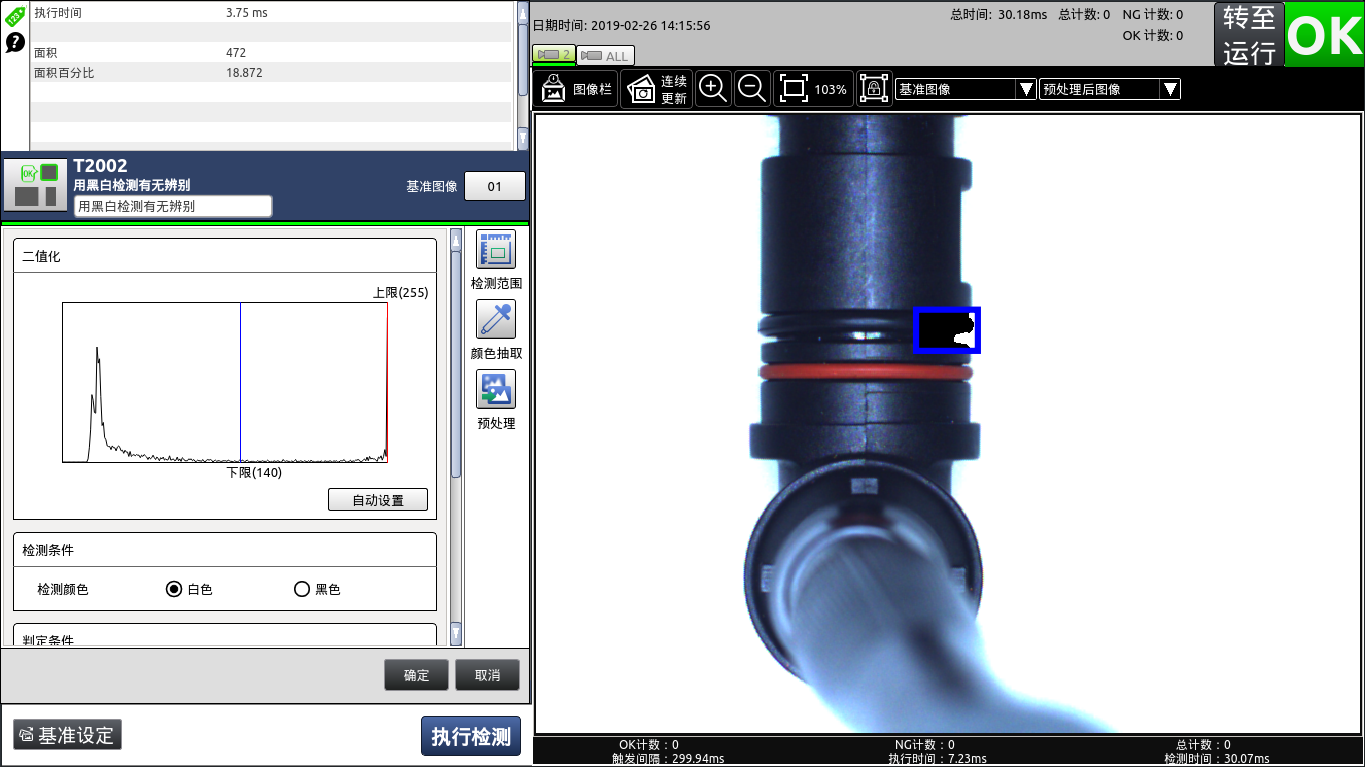This screenshot has width=1365, height=767.
Task: Click the continuous update (连续更新) camera icon
Action: 656,89
